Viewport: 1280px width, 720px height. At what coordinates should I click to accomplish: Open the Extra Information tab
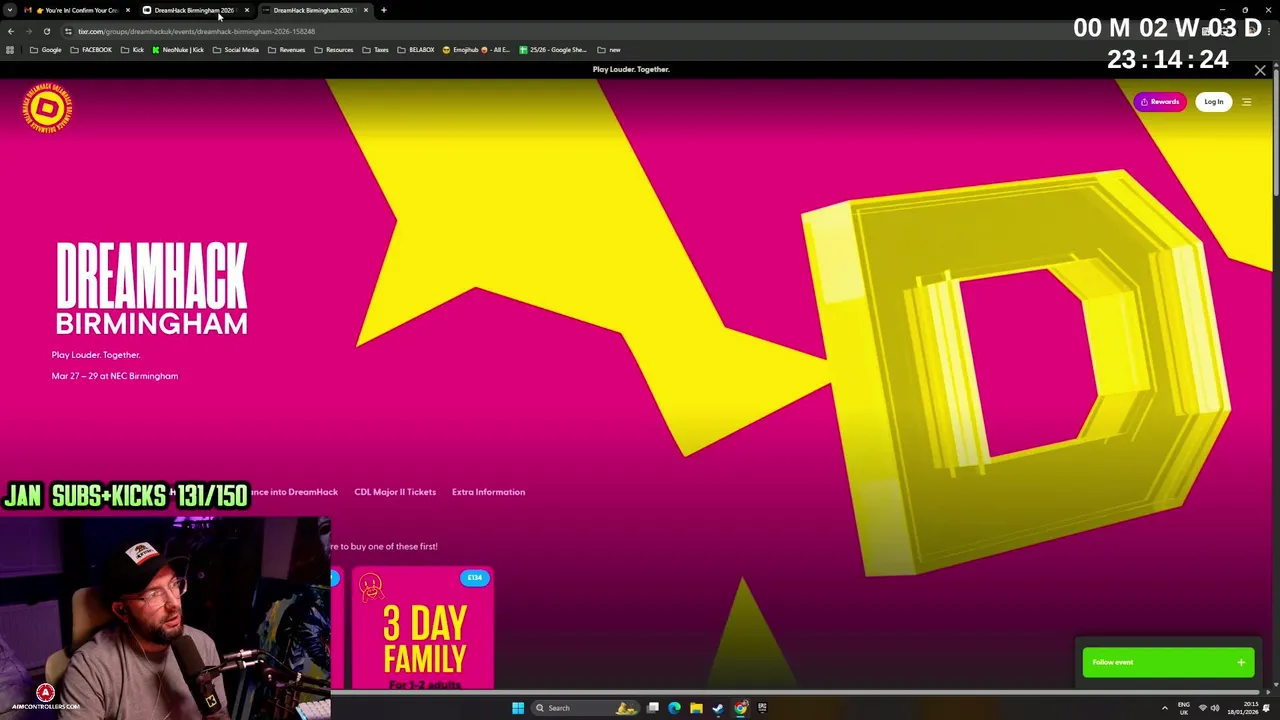tap(488, 492)
